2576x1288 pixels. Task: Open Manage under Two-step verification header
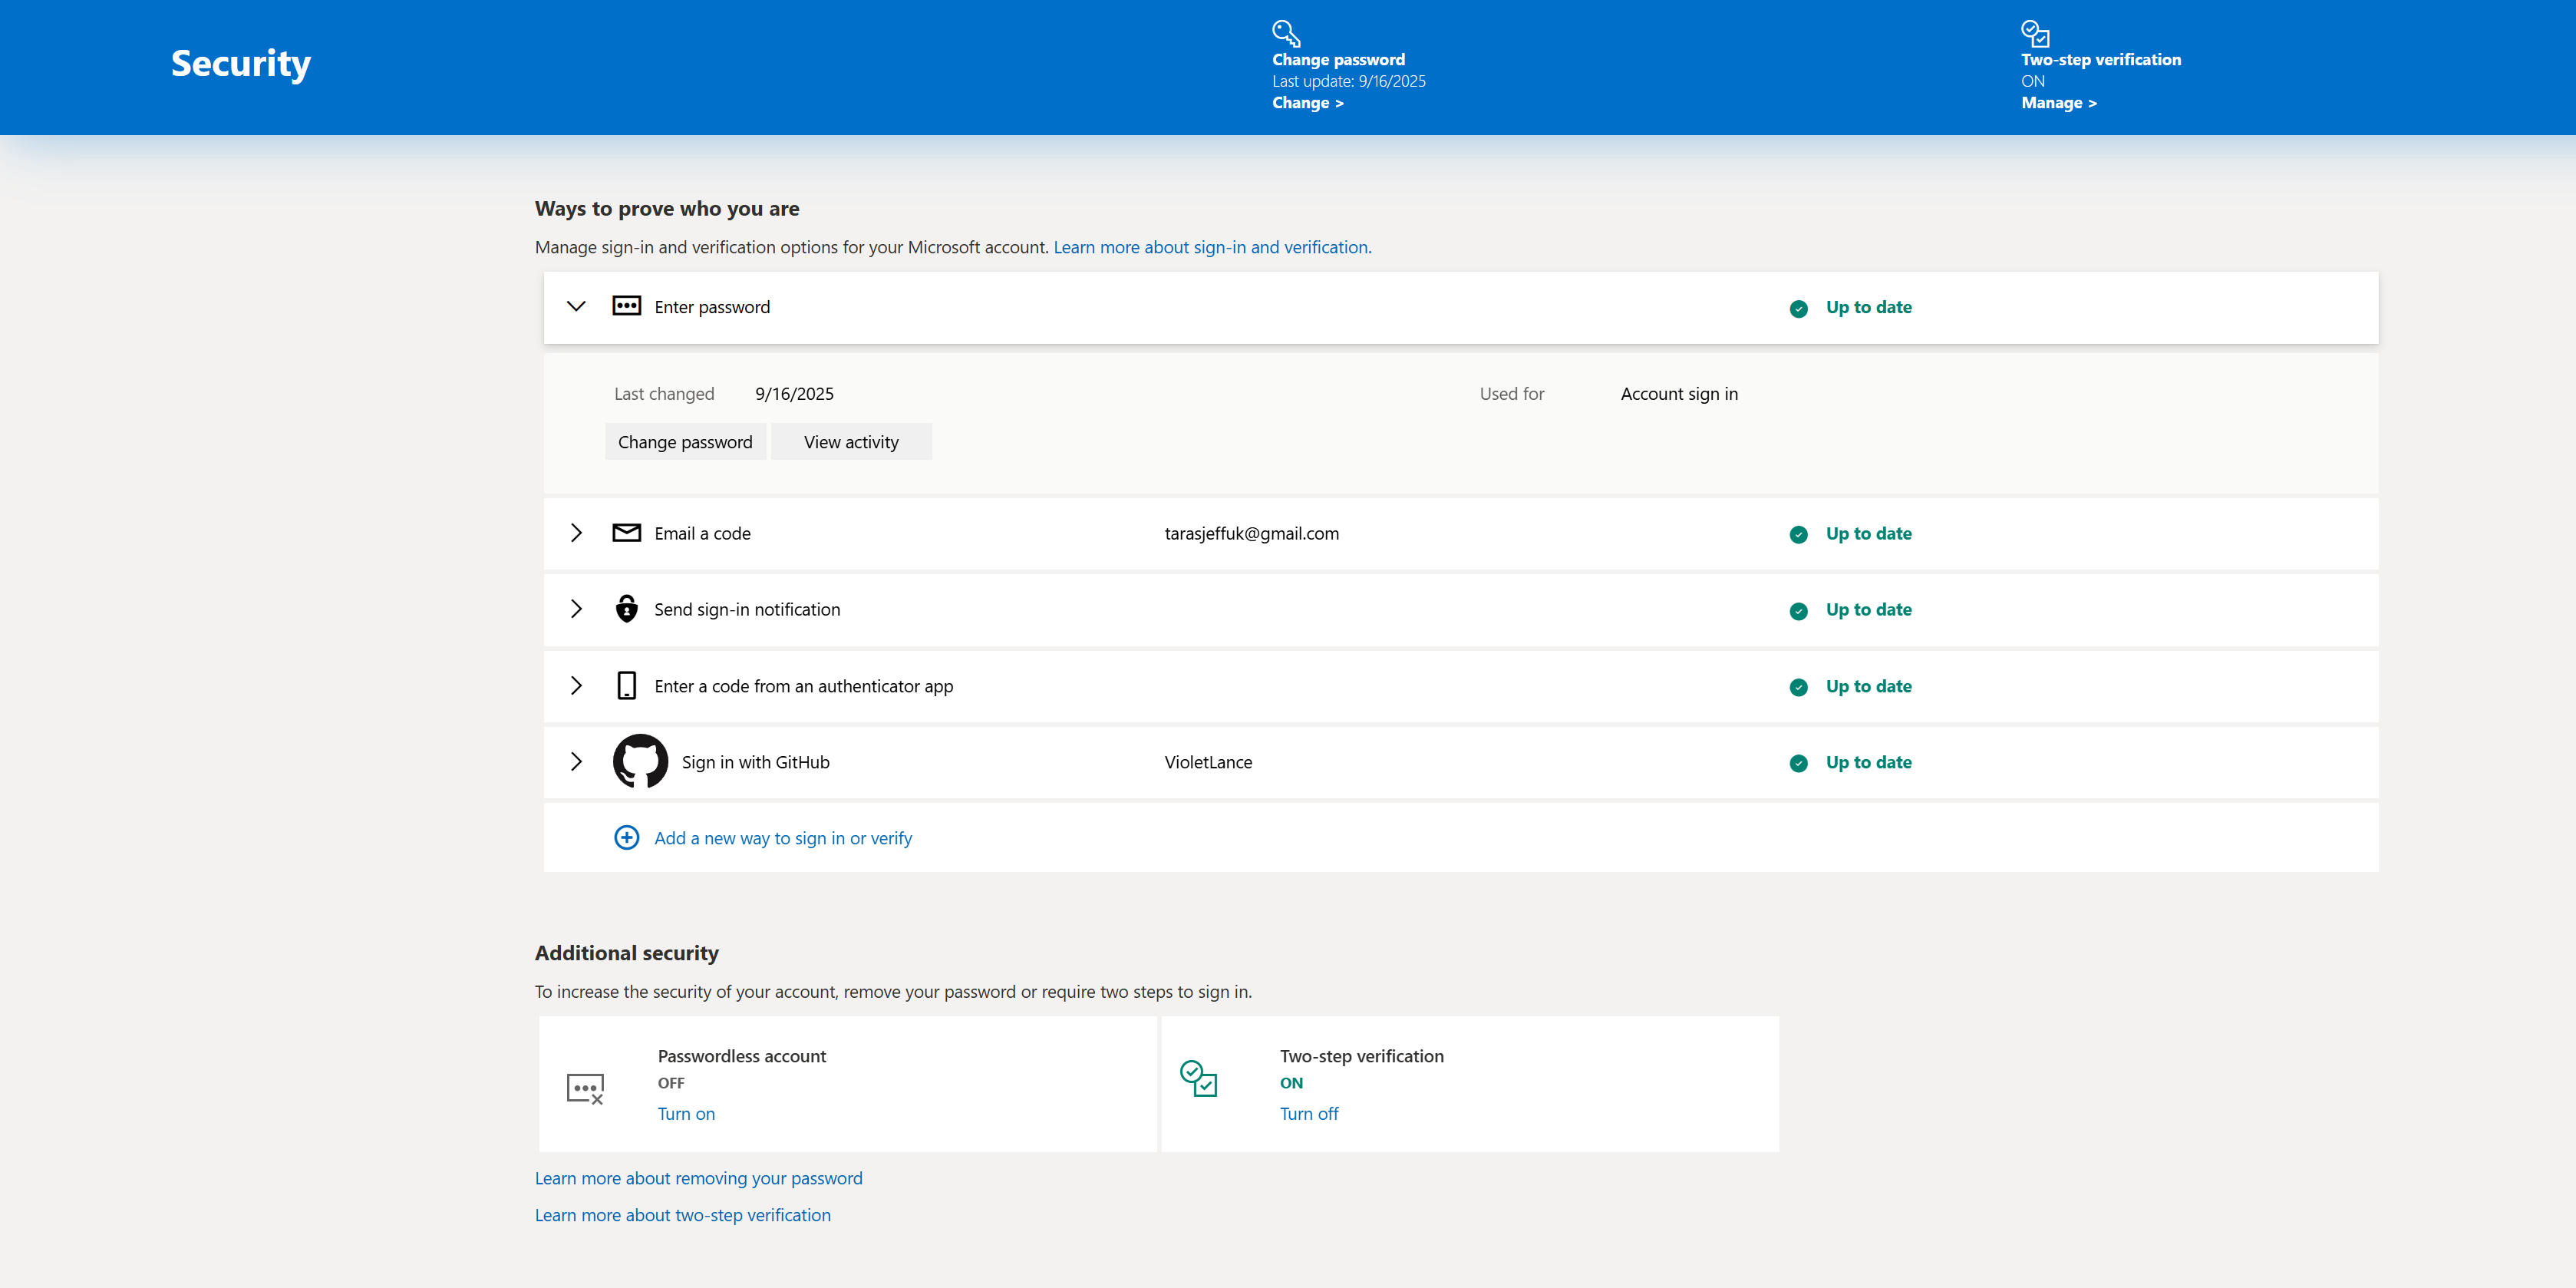[2058, 103]
